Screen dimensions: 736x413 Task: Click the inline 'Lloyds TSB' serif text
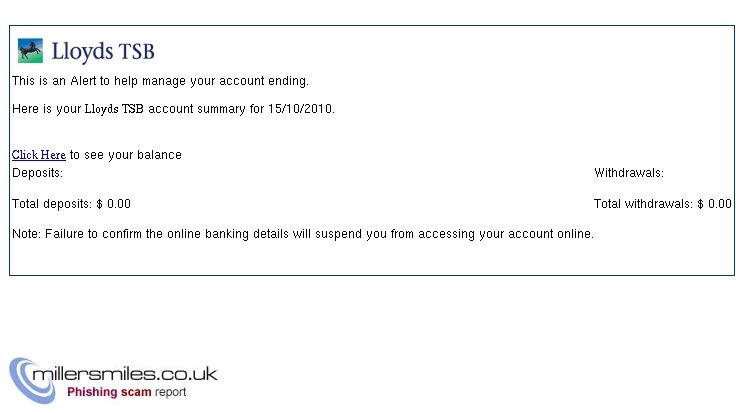(x=114, y=109)
